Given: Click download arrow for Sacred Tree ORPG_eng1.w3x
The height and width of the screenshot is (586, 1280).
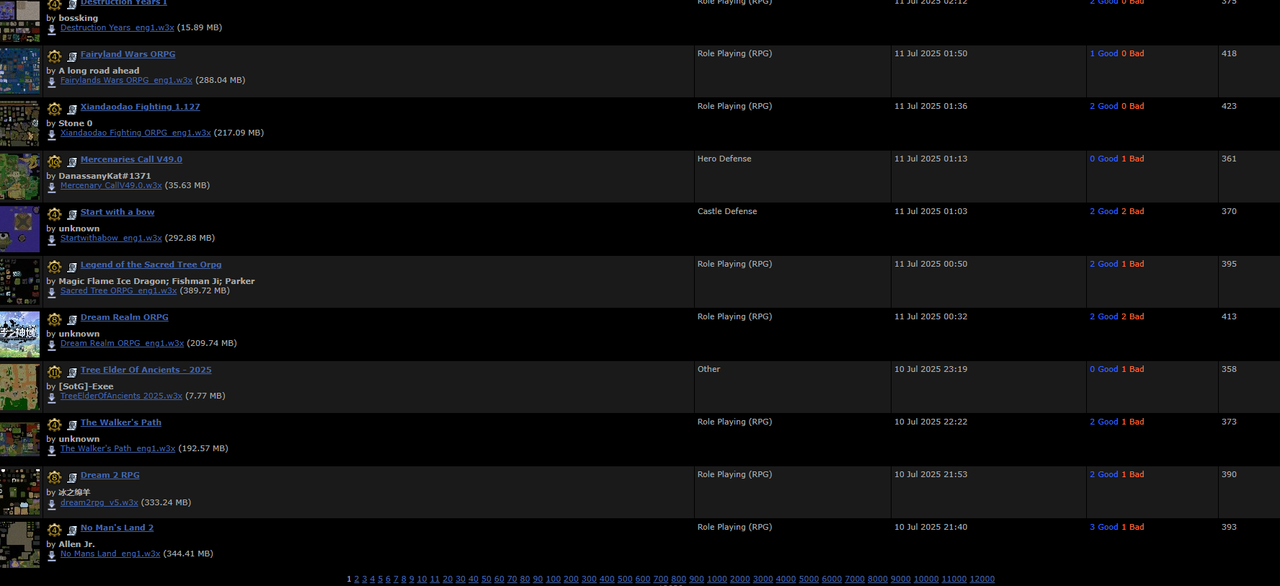Looking at the screenshot, I should coord(52,292).
